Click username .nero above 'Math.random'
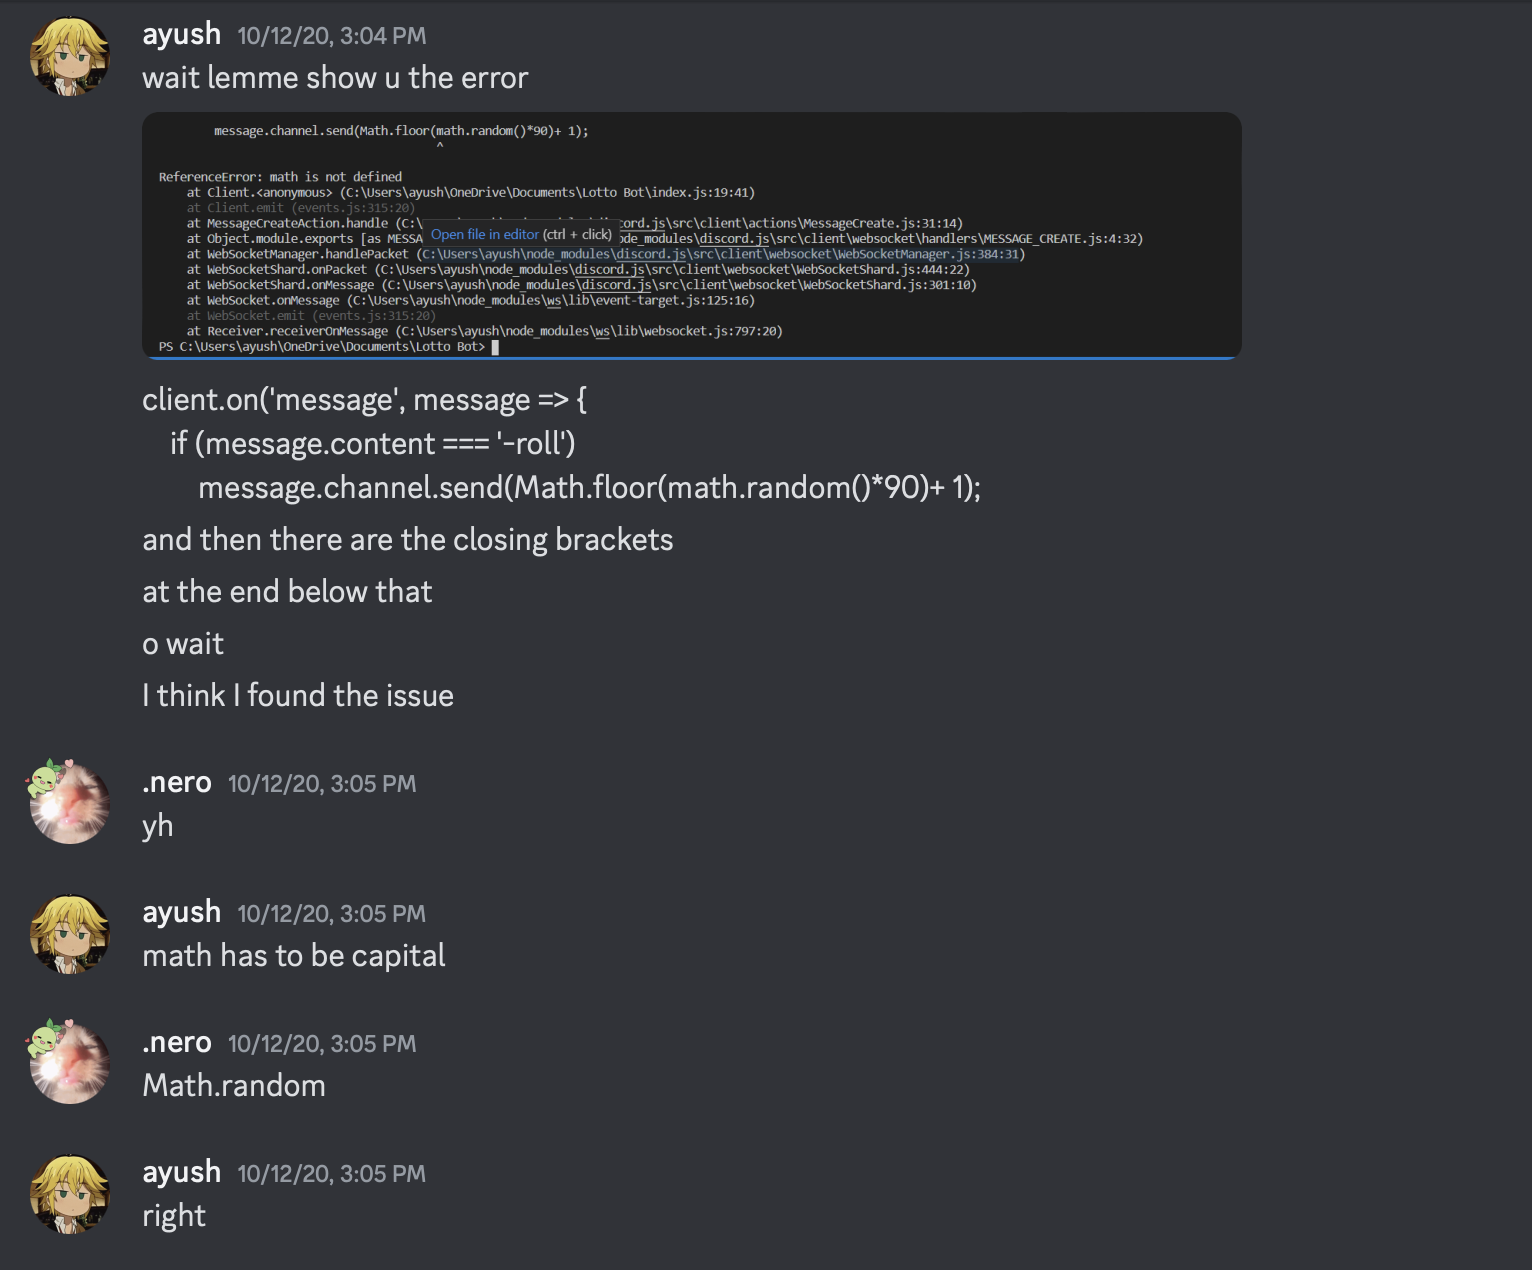 177,1043
